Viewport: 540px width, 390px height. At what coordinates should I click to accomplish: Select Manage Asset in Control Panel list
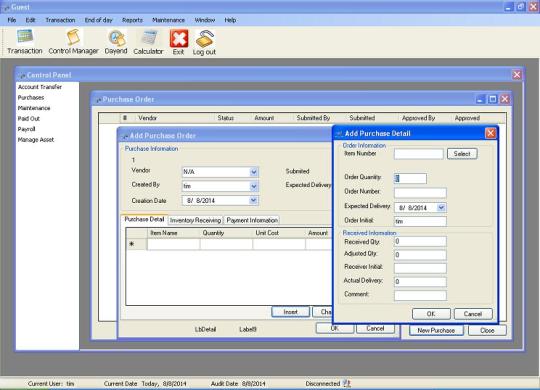(x=36, y=140)
